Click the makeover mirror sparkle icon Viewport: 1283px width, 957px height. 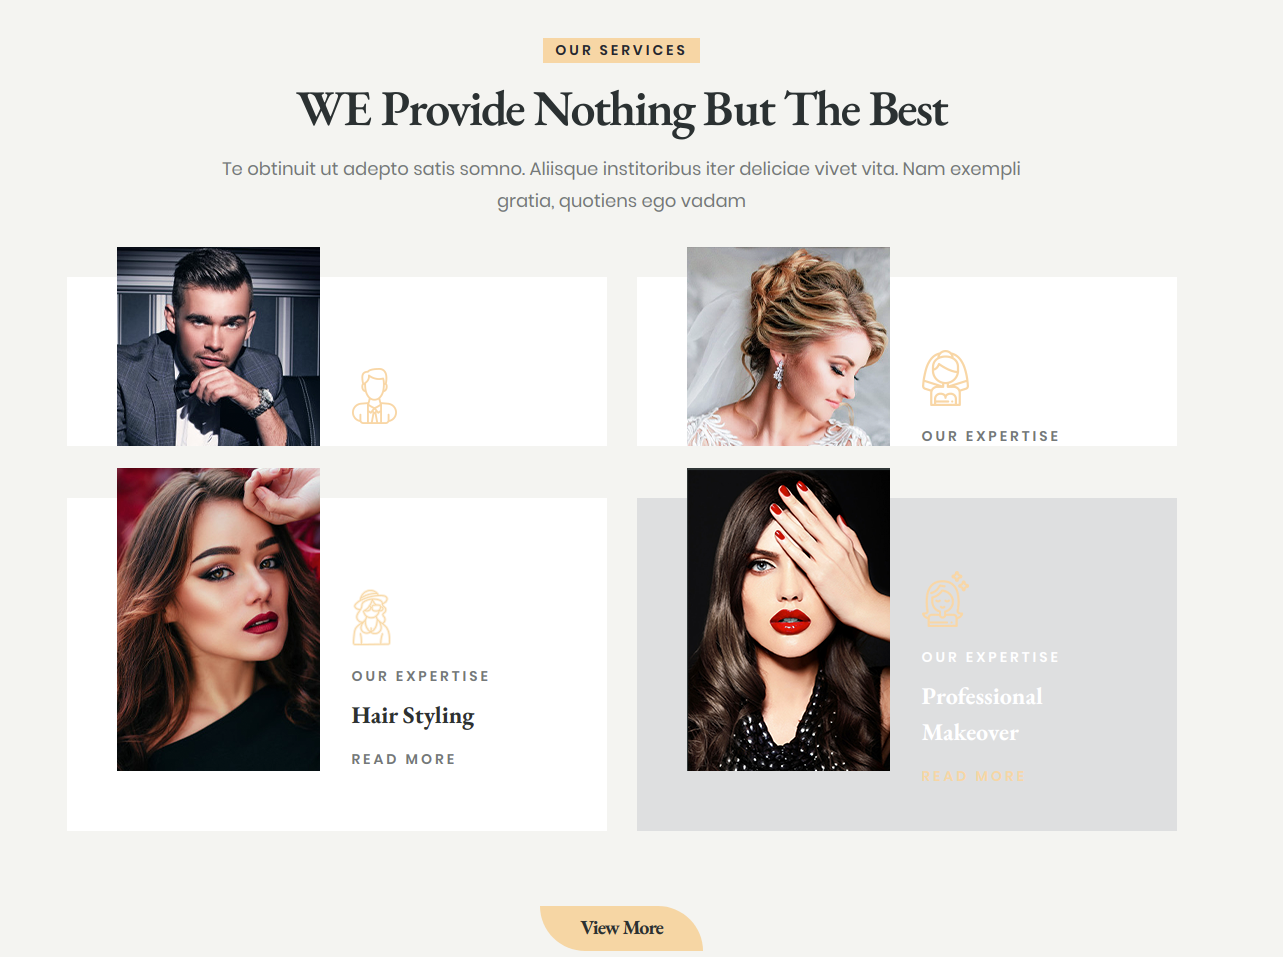point(945,599)
